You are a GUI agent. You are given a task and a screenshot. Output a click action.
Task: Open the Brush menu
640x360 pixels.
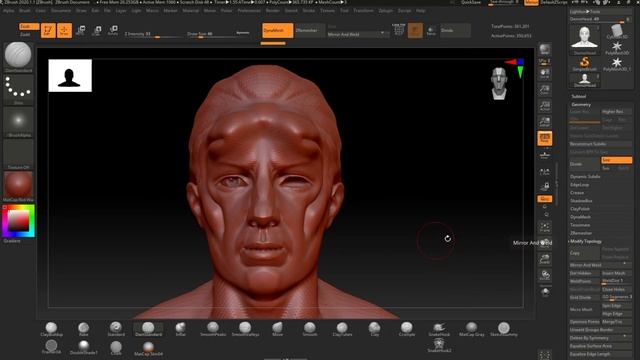point(25,11)
